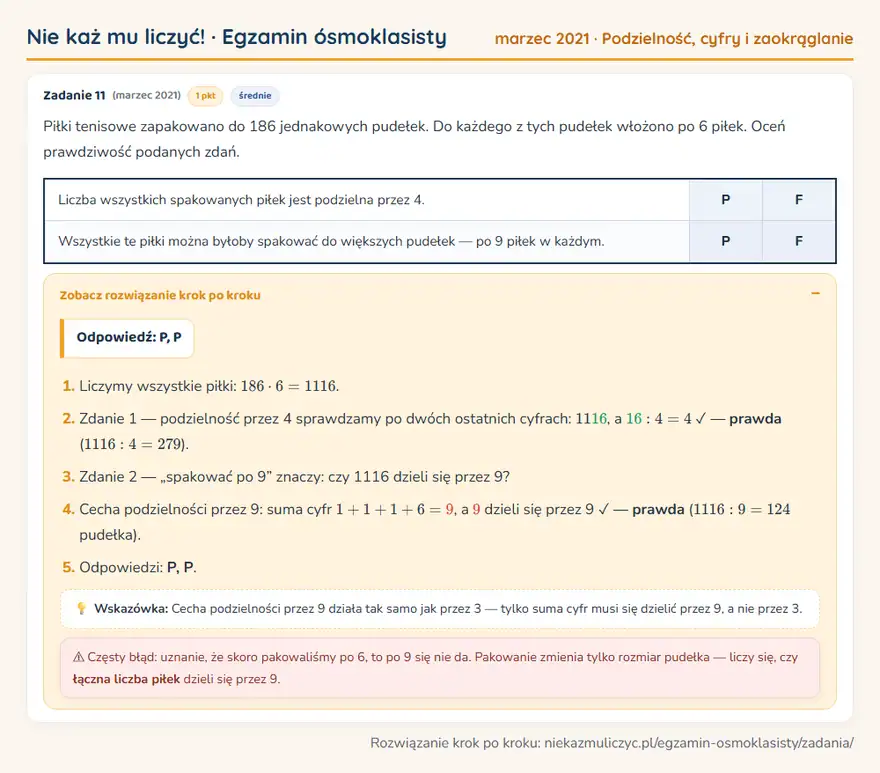880x773 pixels.
Task: Click the warning triangle icon
Action: tap(79, 657)
